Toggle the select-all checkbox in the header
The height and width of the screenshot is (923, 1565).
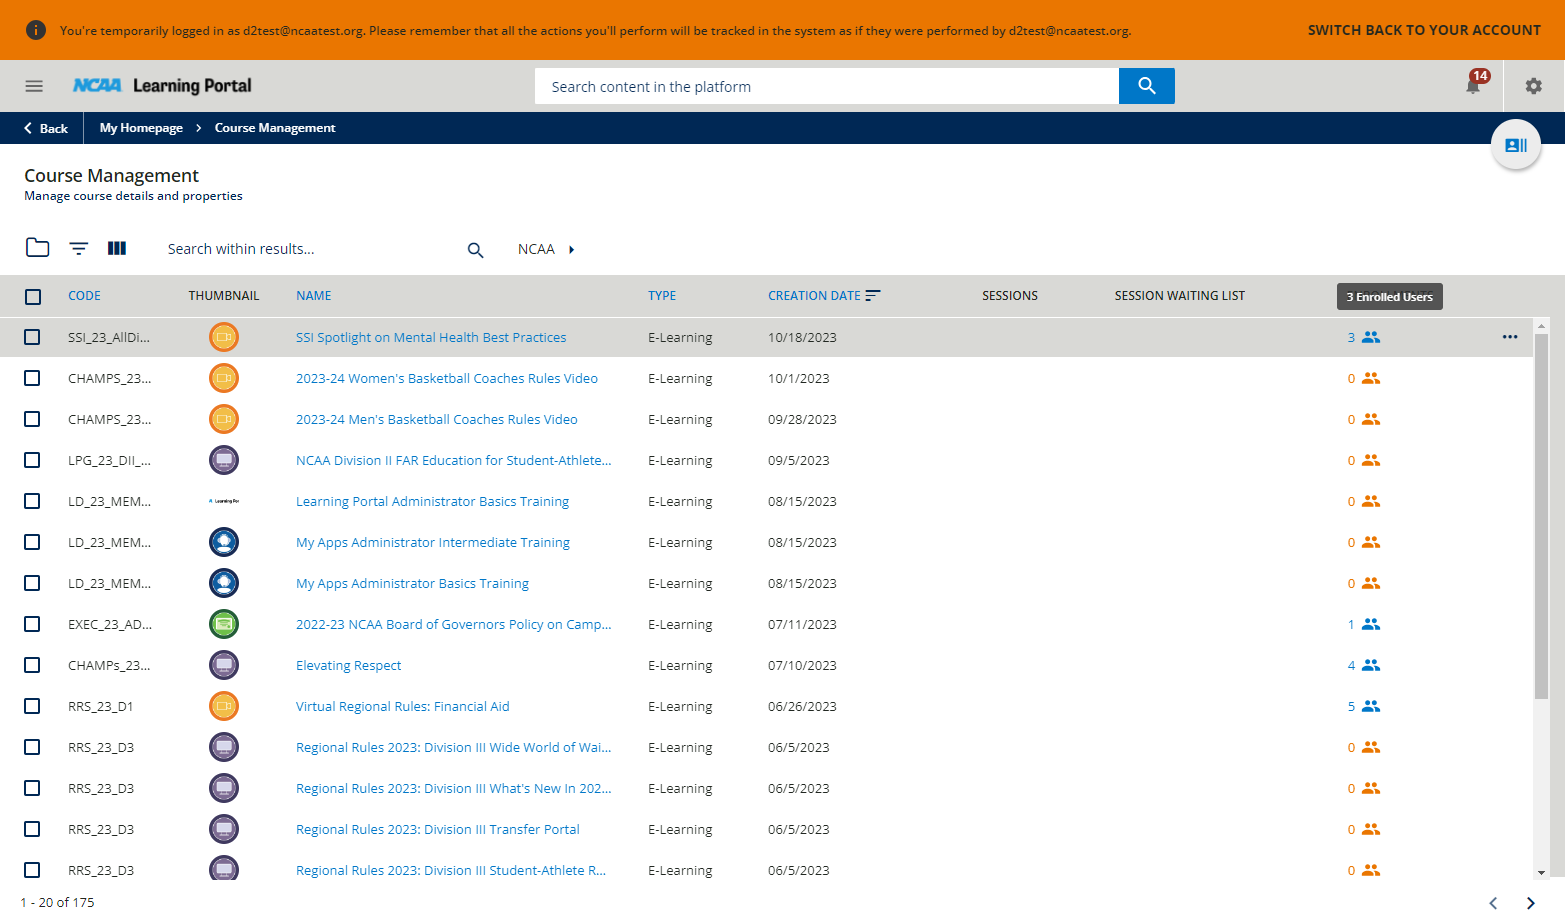(x=33, y=296)
